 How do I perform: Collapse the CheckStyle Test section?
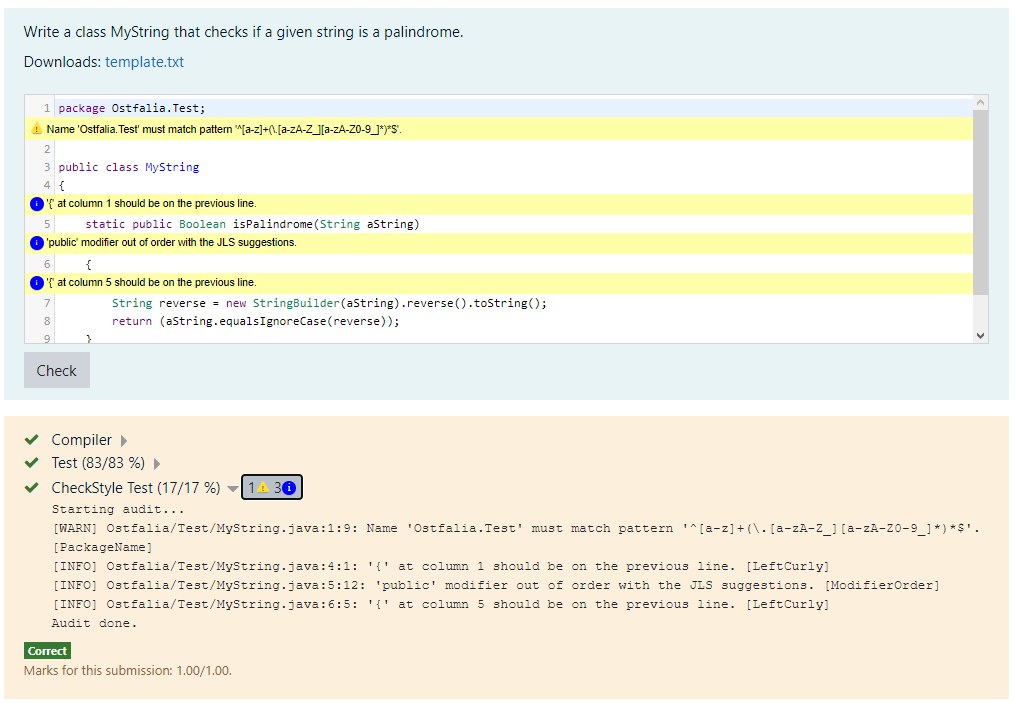click(x=232, y=488)
